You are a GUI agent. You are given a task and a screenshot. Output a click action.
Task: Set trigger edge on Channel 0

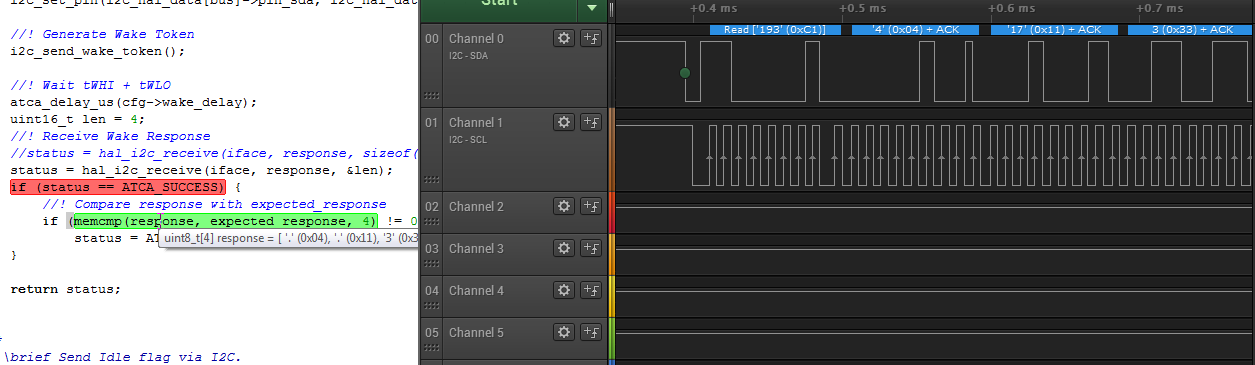coord(590,38)
